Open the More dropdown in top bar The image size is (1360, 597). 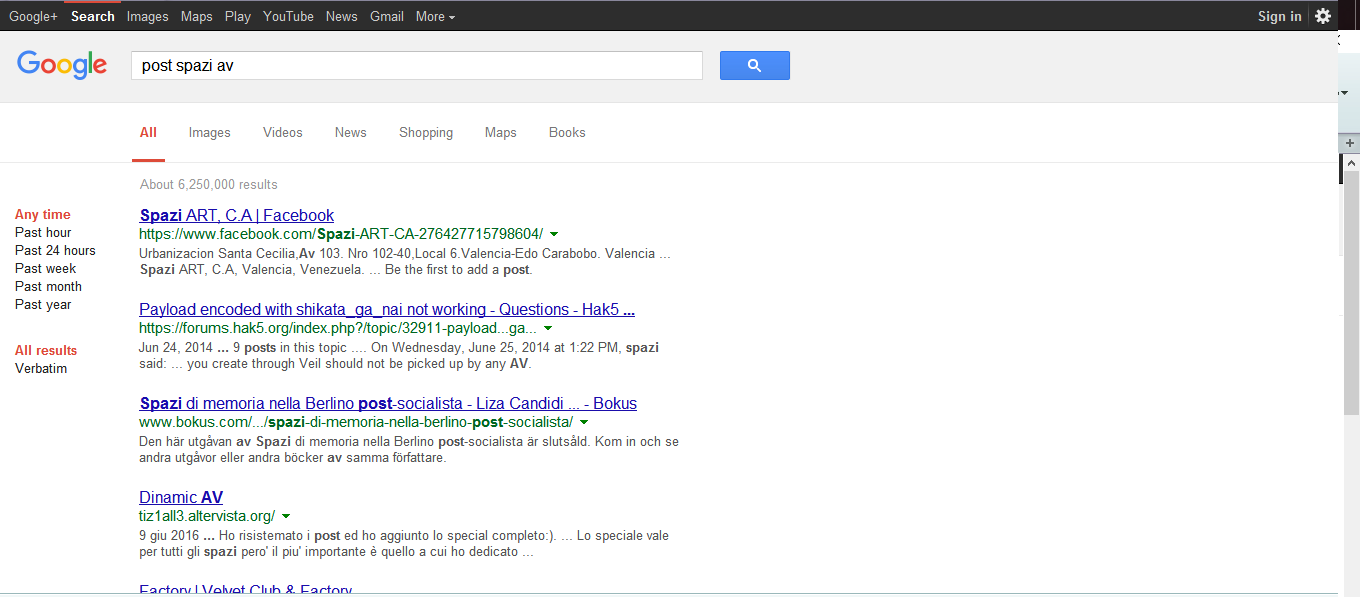click(435, 16)
